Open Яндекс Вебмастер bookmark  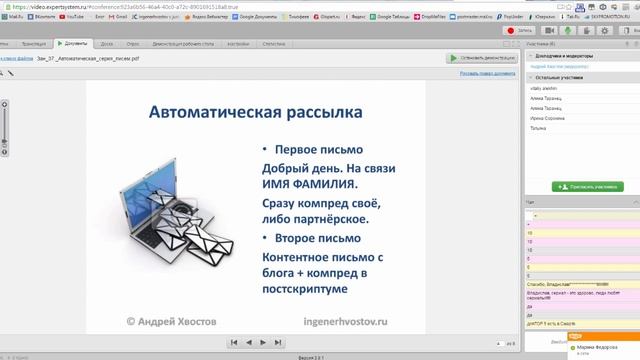(206, 17)
